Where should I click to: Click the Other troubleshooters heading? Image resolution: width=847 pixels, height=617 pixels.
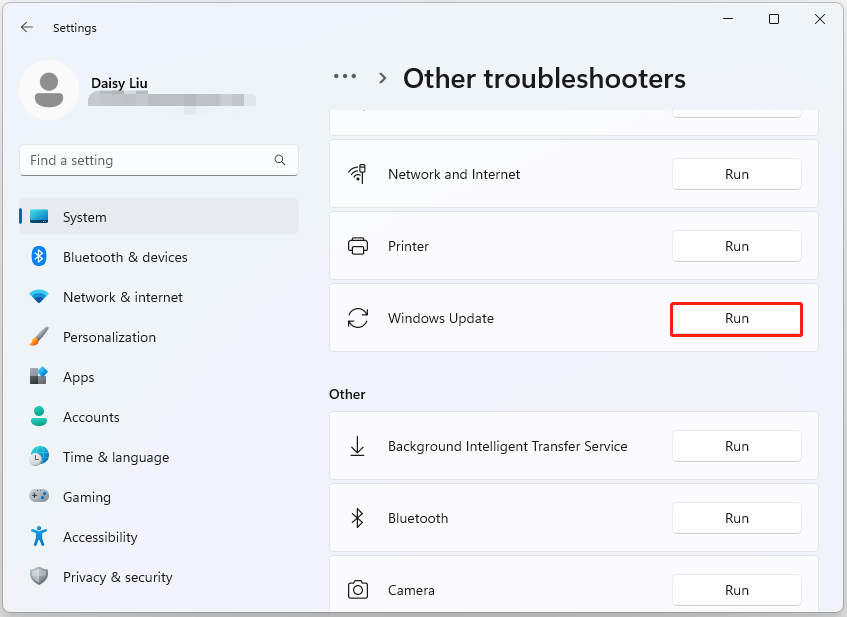point(544,79)
